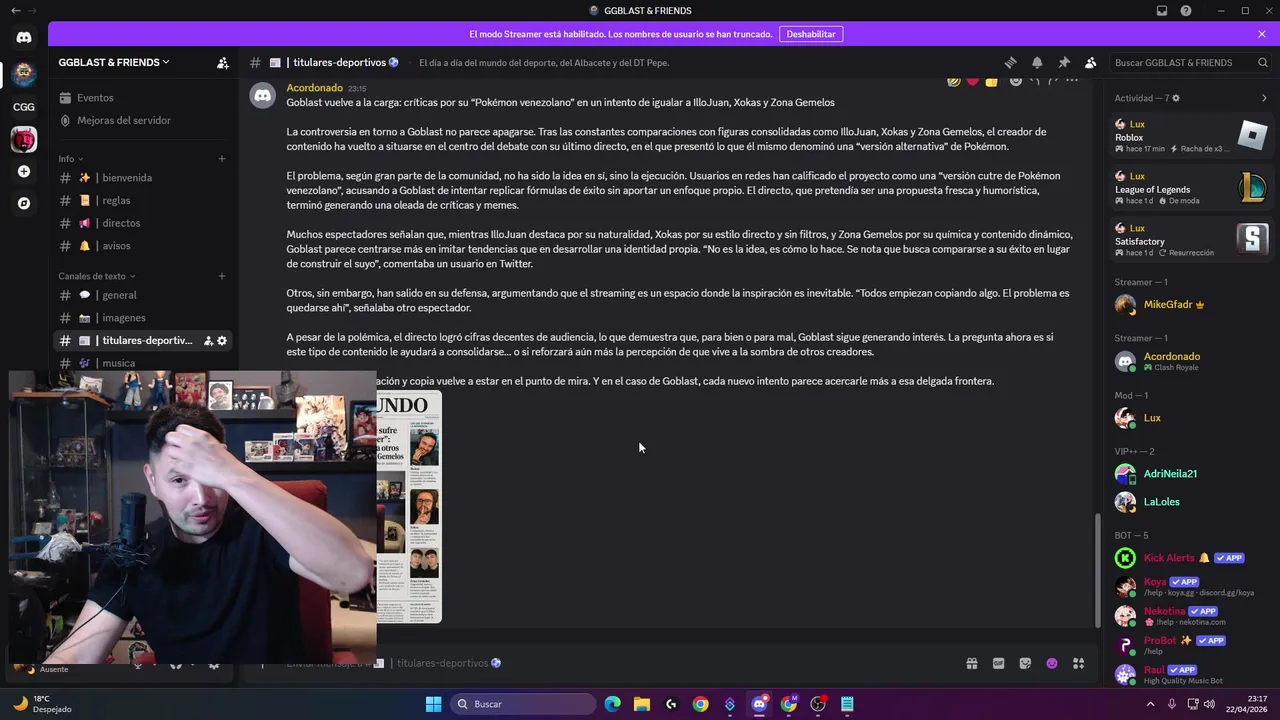The width and height of the screenshot is (1280, 720).
Task: Open Eventos in the sidebar
Action: (x=142, y=98)
